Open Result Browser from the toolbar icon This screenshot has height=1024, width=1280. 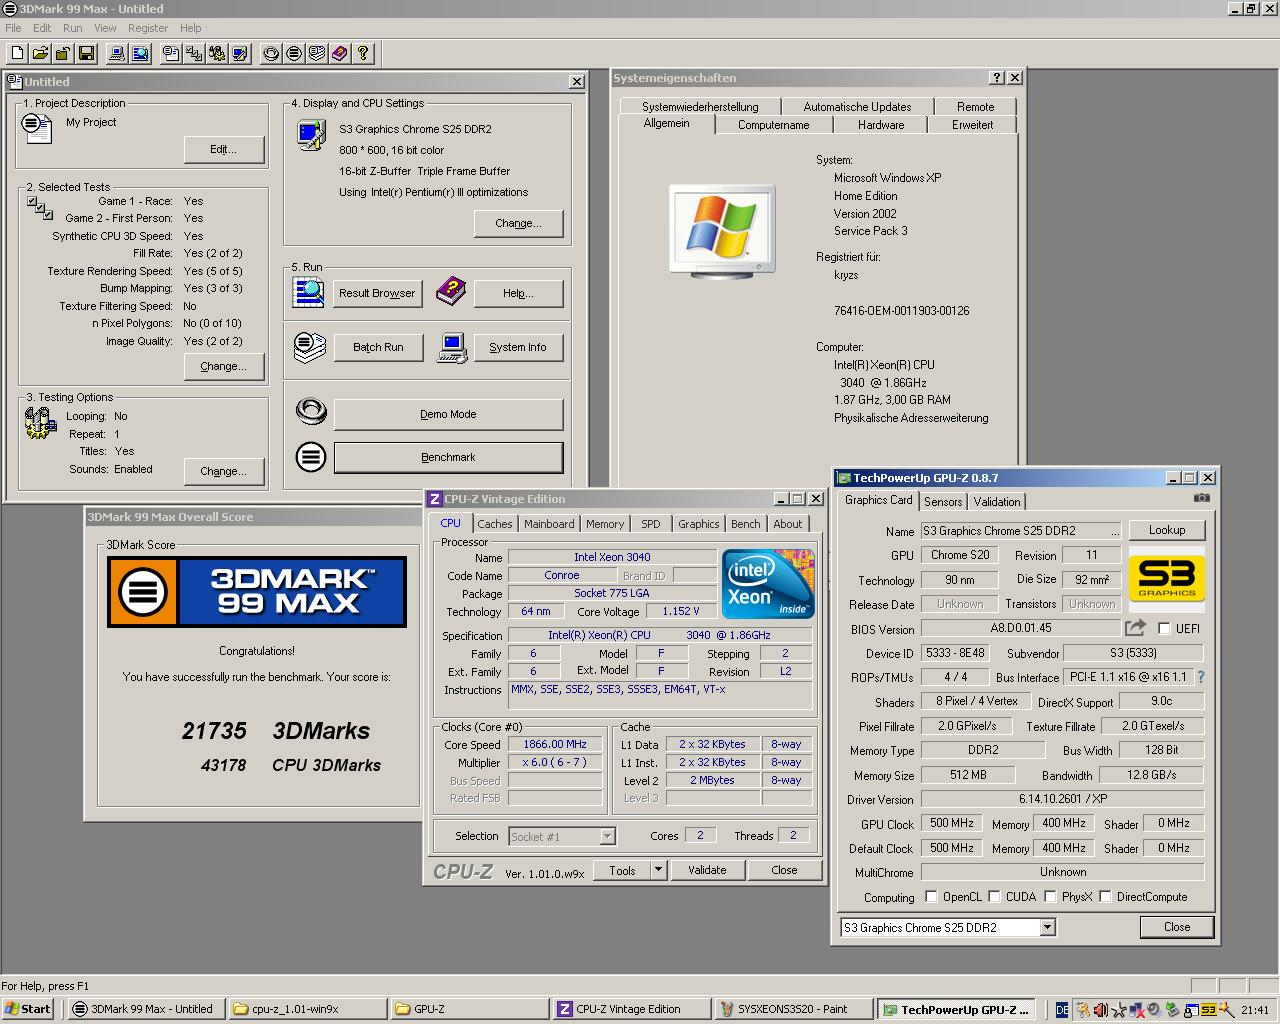coord(140,53)
